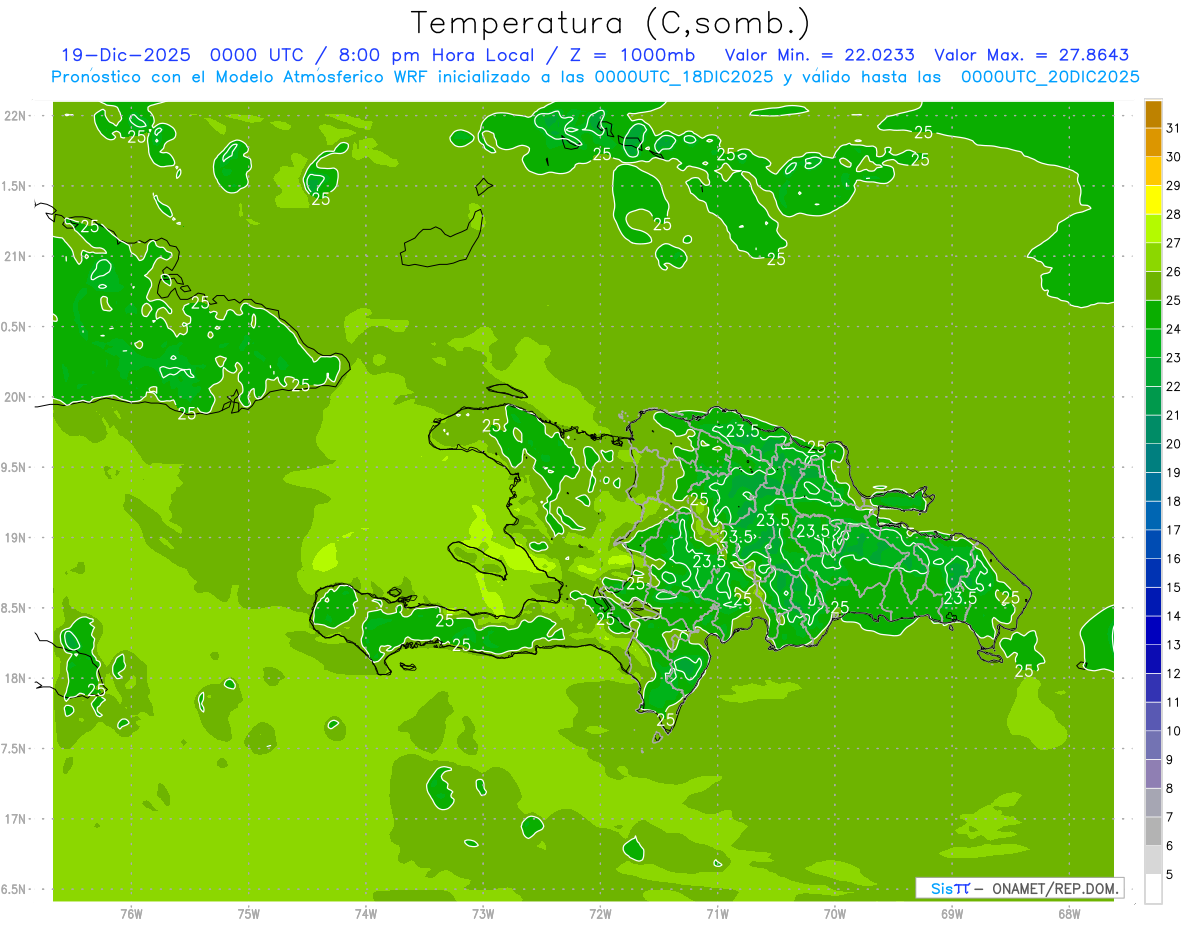Click the "SisTT – ONAMET/REP.DOM." label box
The width and height of the screenshot is (1200, 927).
(1021, 888)
